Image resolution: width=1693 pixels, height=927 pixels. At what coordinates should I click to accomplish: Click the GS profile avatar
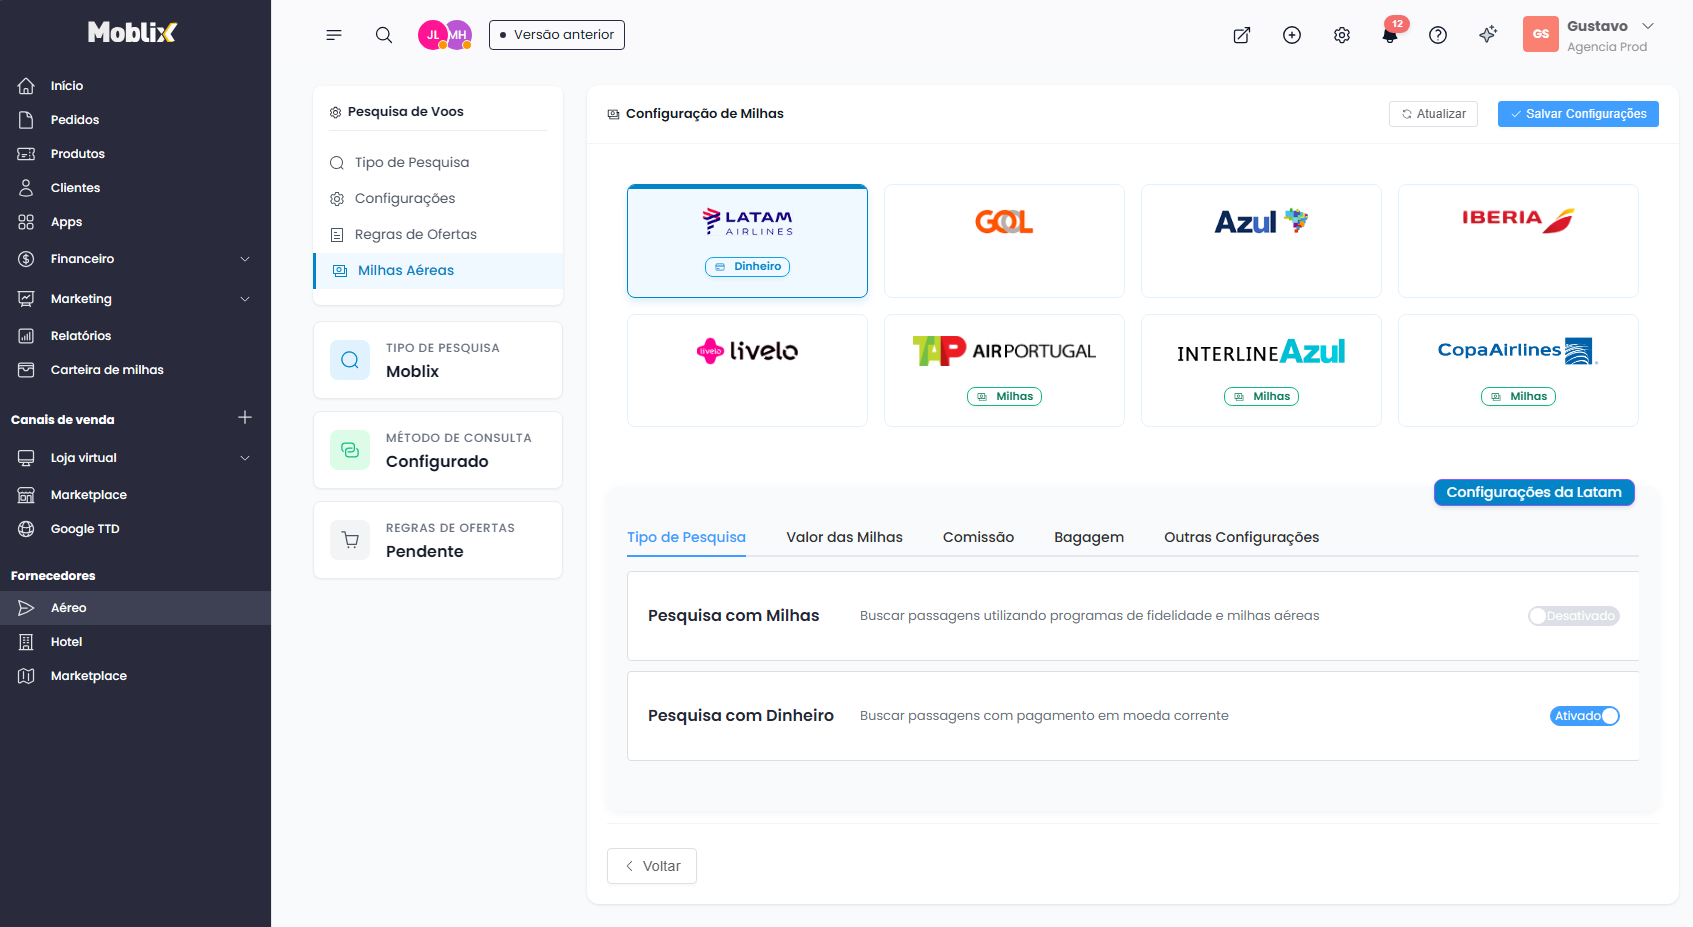point(1541,34)
